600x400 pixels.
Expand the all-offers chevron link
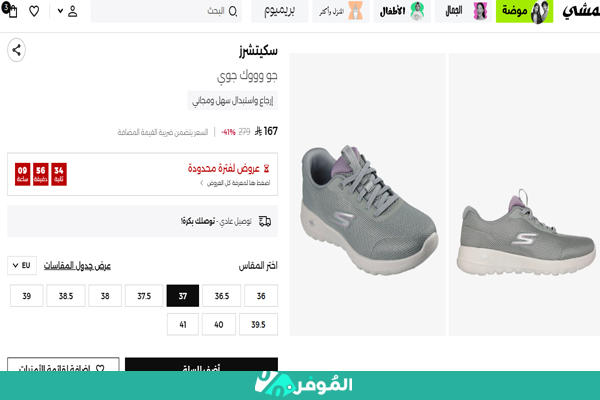[x=202, y=183]
